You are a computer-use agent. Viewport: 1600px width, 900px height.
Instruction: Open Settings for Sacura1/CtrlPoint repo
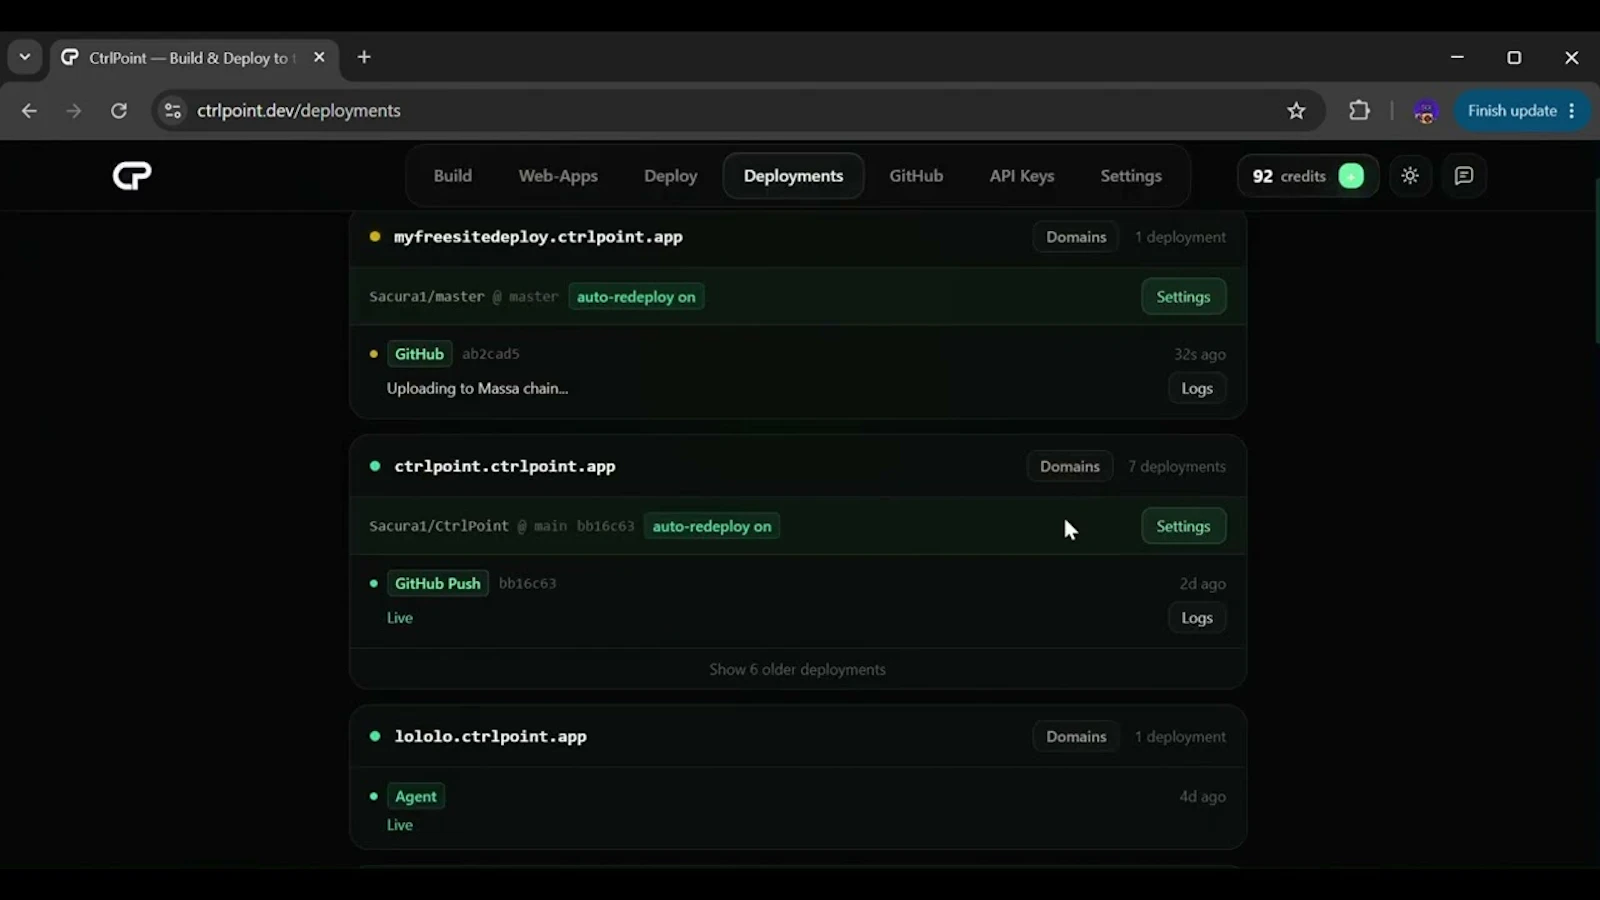[1183, 526]
